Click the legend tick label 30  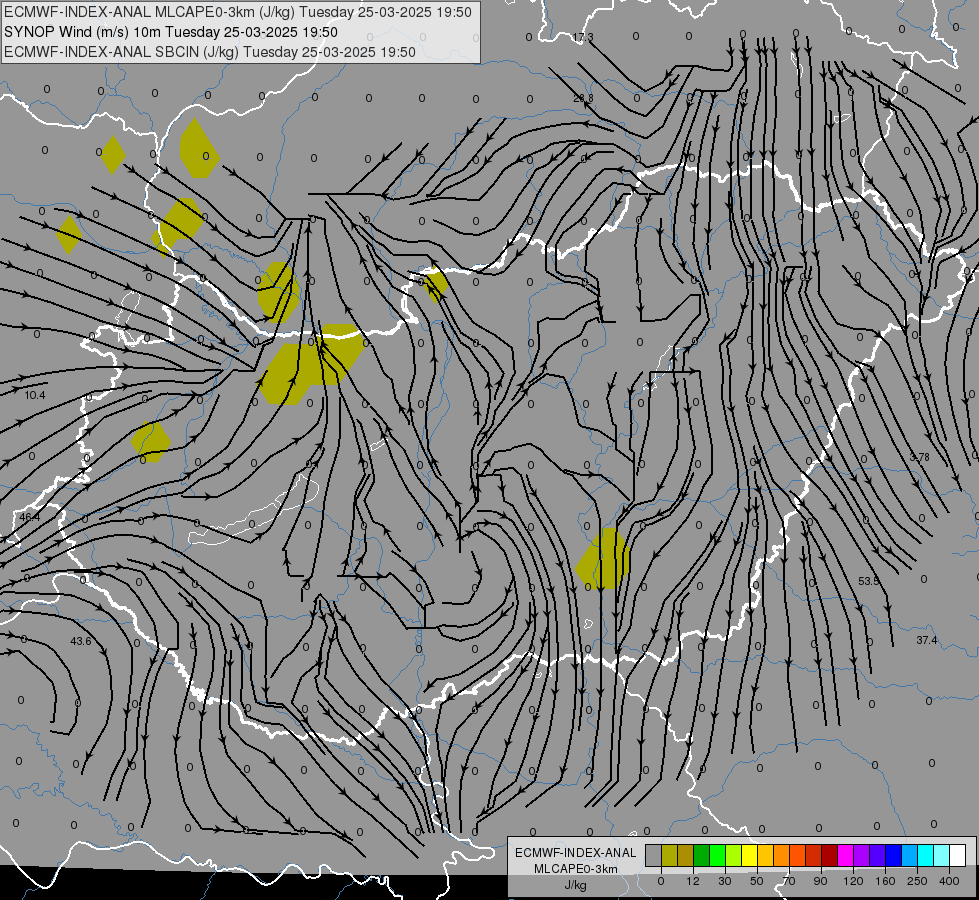[725, 881]
